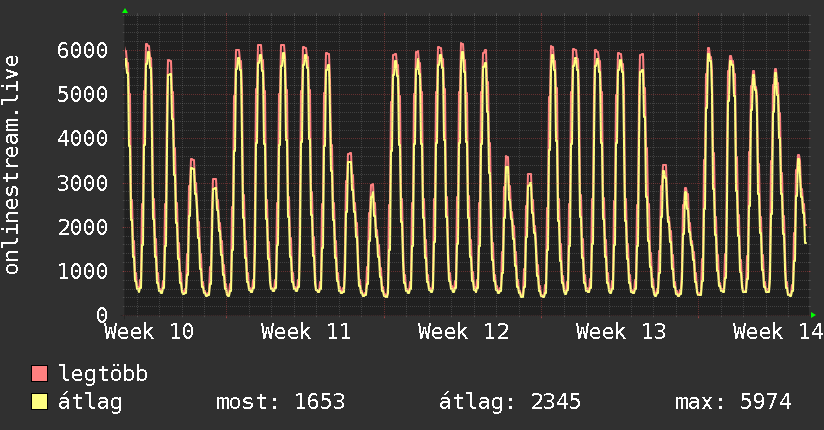This screenshot has height=430, width=824.
Task: Click the Week 14 axis label
Action: [x=778, y=332]
